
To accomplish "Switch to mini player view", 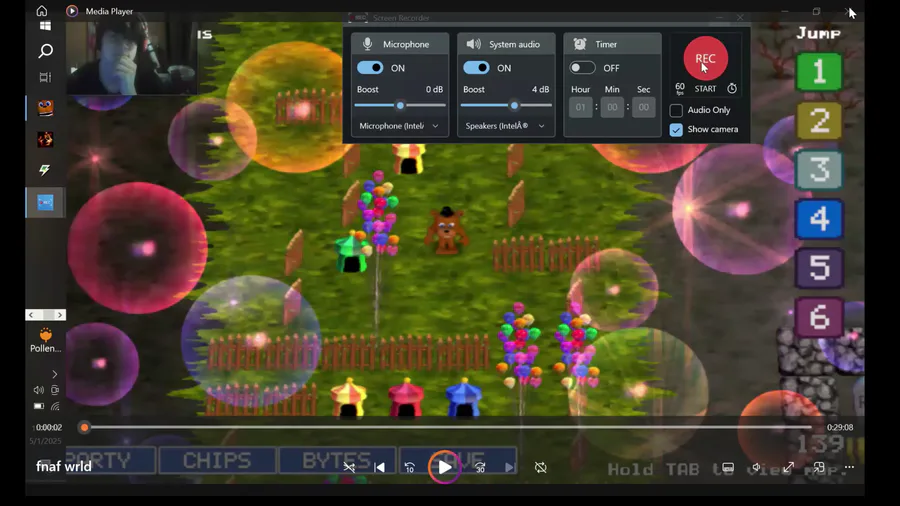I will click(819, 468).
